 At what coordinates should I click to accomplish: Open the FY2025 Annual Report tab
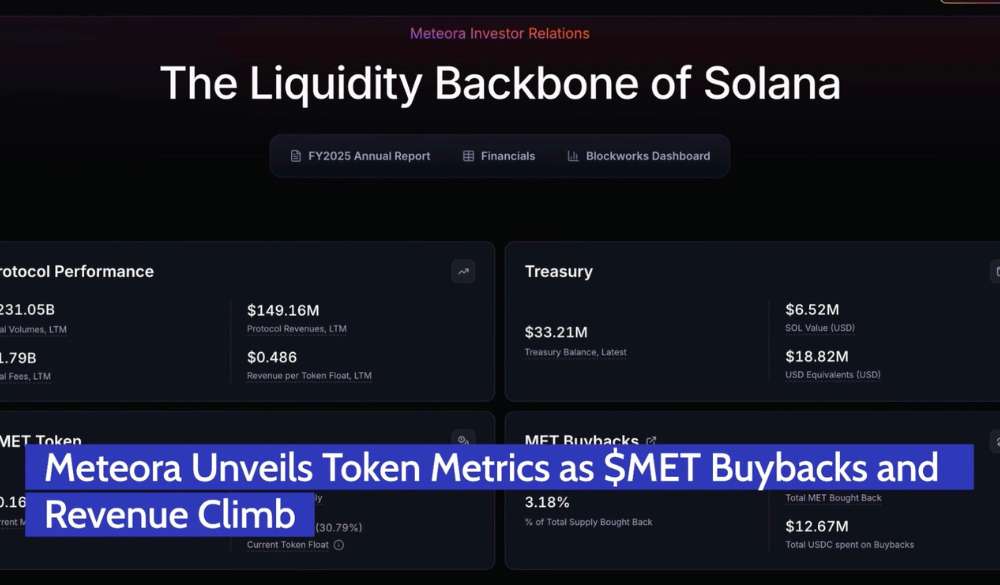[x=369, y=156]
